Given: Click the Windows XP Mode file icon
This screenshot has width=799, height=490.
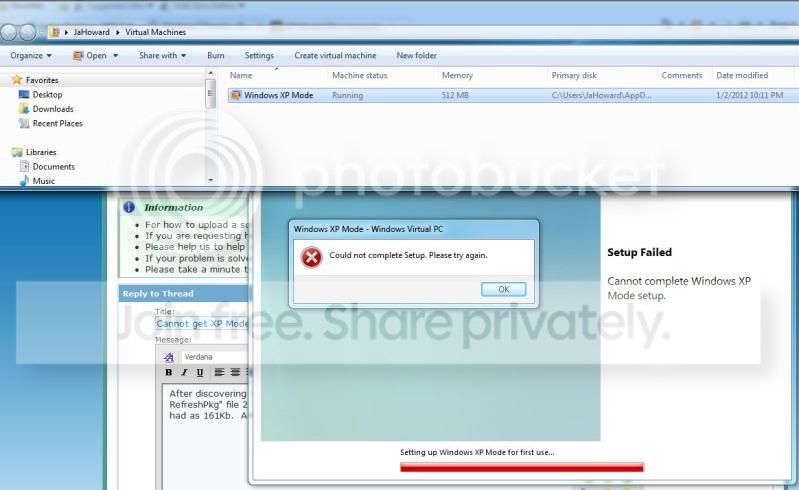Looking at the screenshot, I should (236, 95).
